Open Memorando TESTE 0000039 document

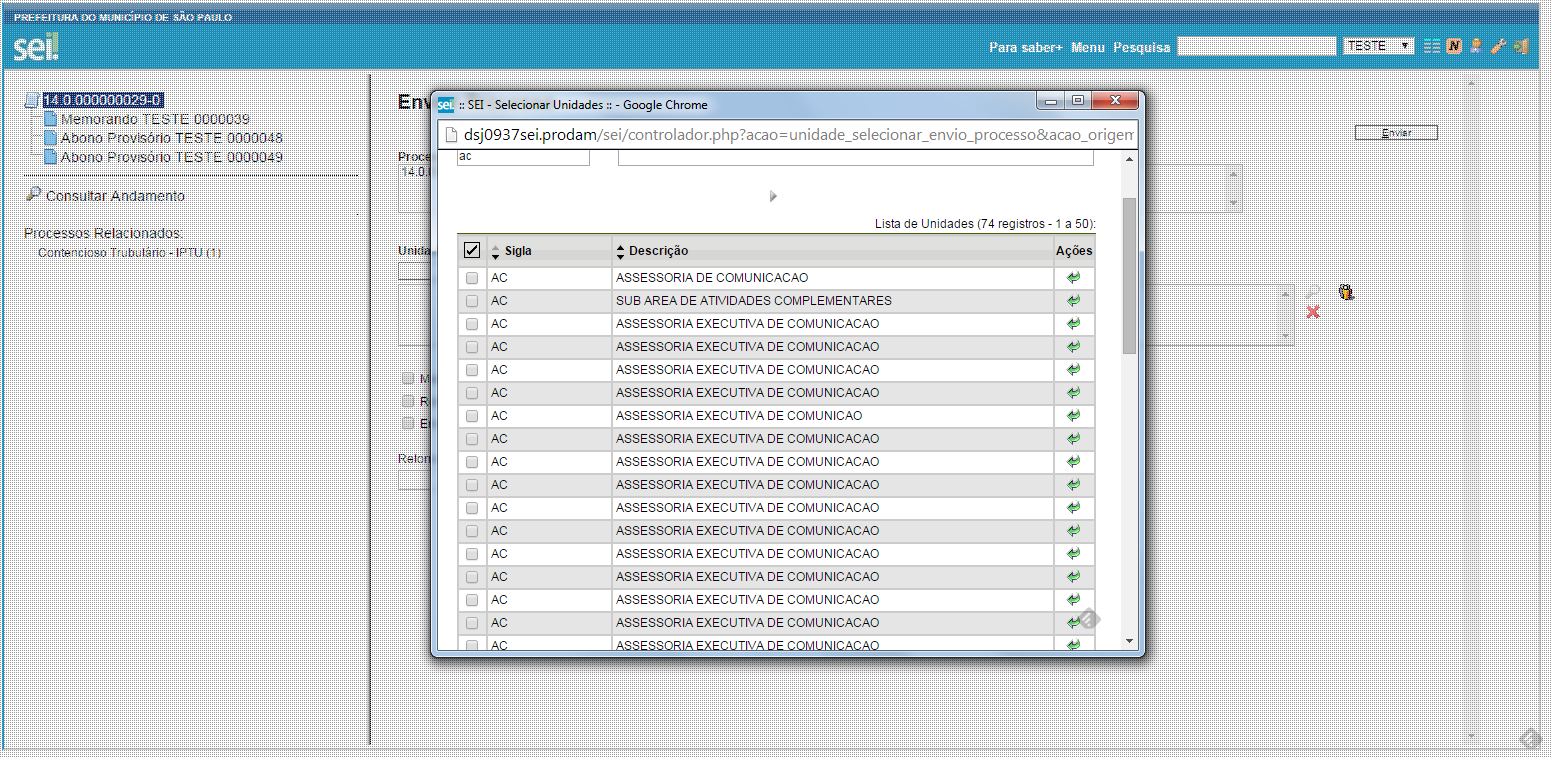click(x=155, y=119)
